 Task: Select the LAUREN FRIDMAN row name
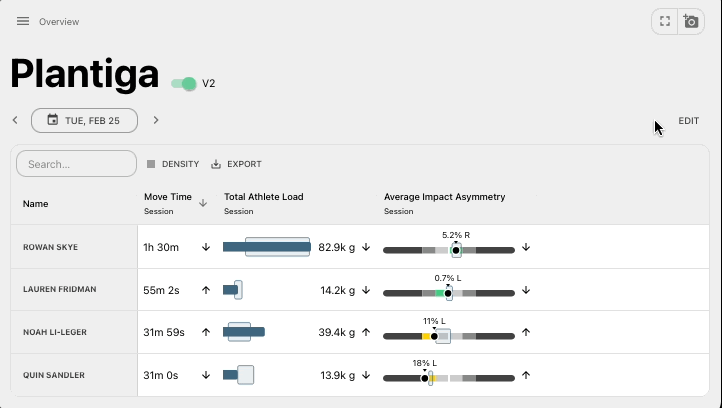(x=60, y=289)
